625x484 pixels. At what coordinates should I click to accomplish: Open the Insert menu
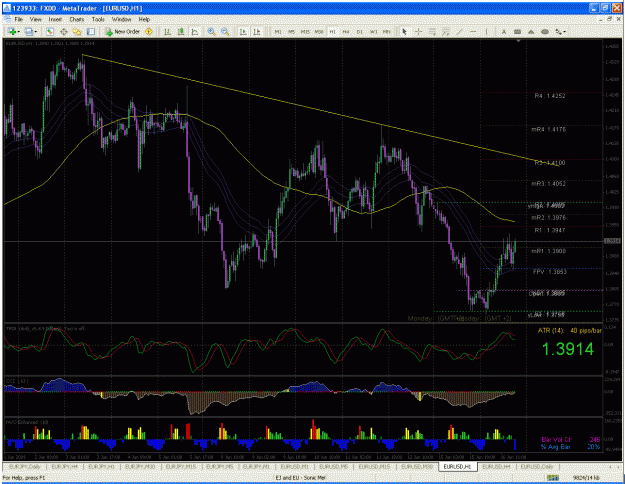click(x=55, y=19)
